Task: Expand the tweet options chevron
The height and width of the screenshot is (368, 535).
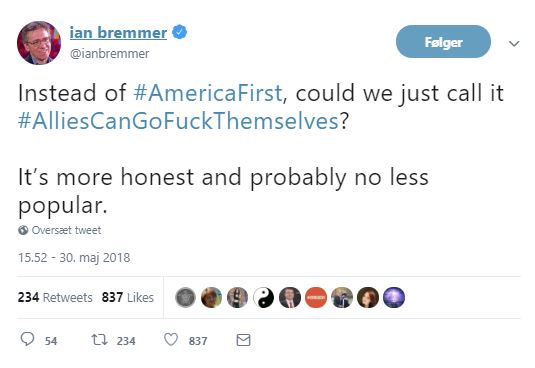Action: (x=514, y=44)
